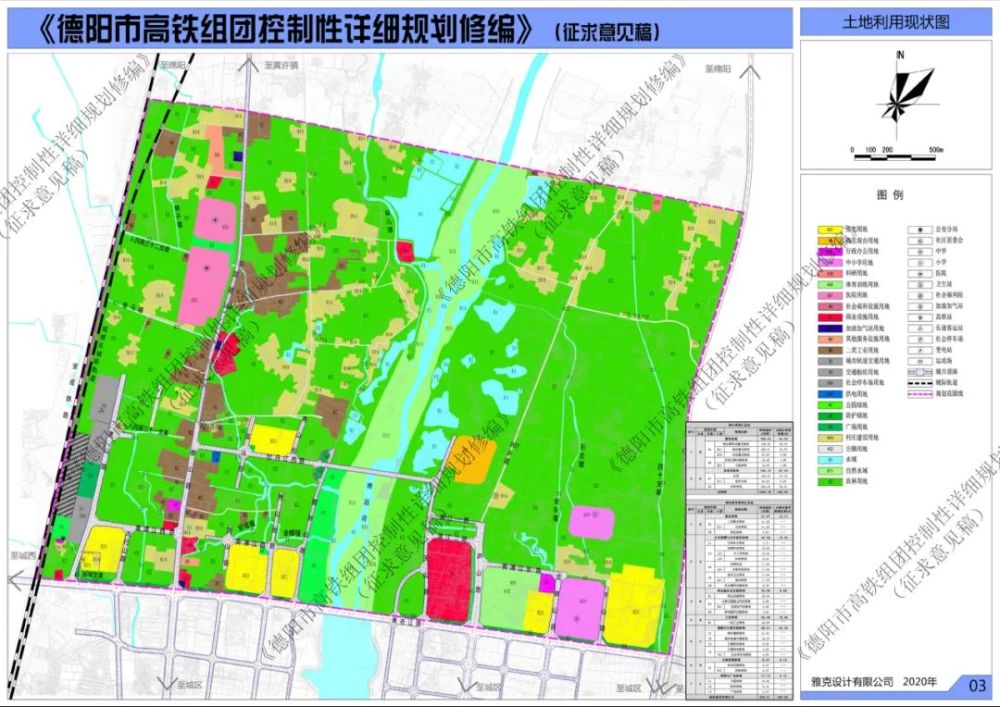Pick the 社会福利设施用地 legend swatch
Image resolution: width=1000 pixels, height=707 pixels.
coord(830,306)
